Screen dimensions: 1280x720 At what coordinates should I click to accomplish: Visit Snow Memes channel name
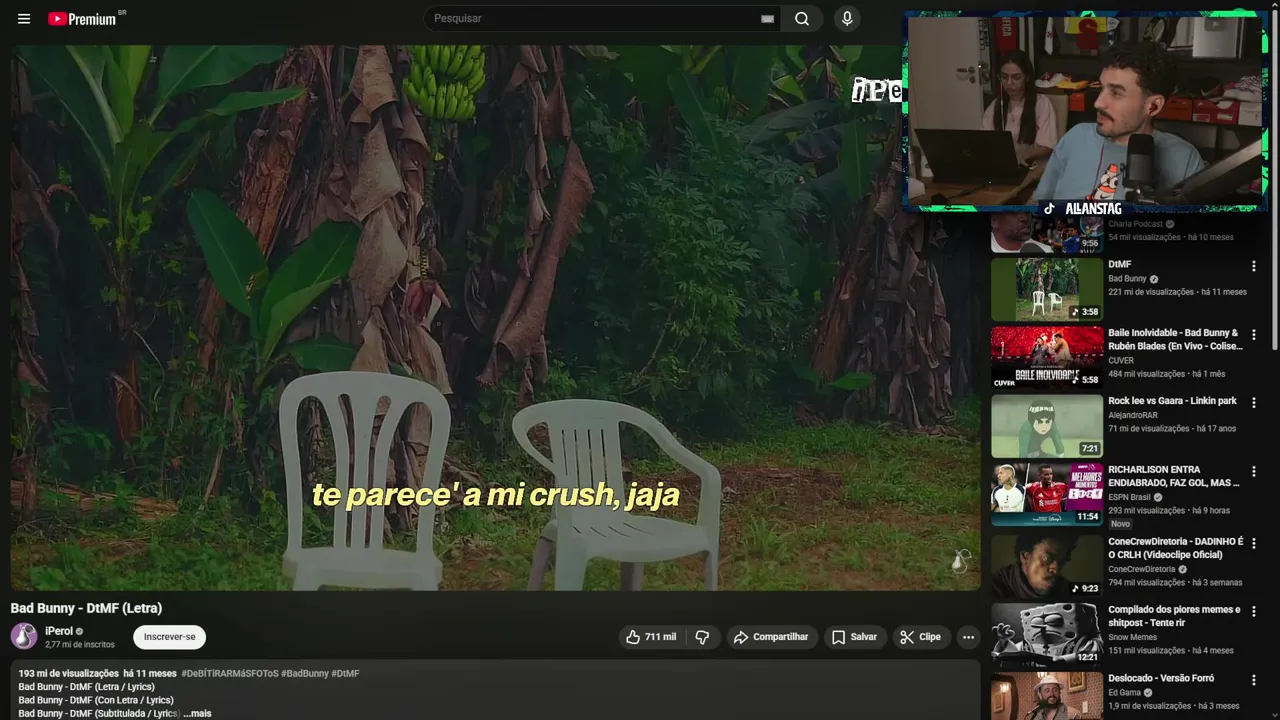tap(1132, 637)
